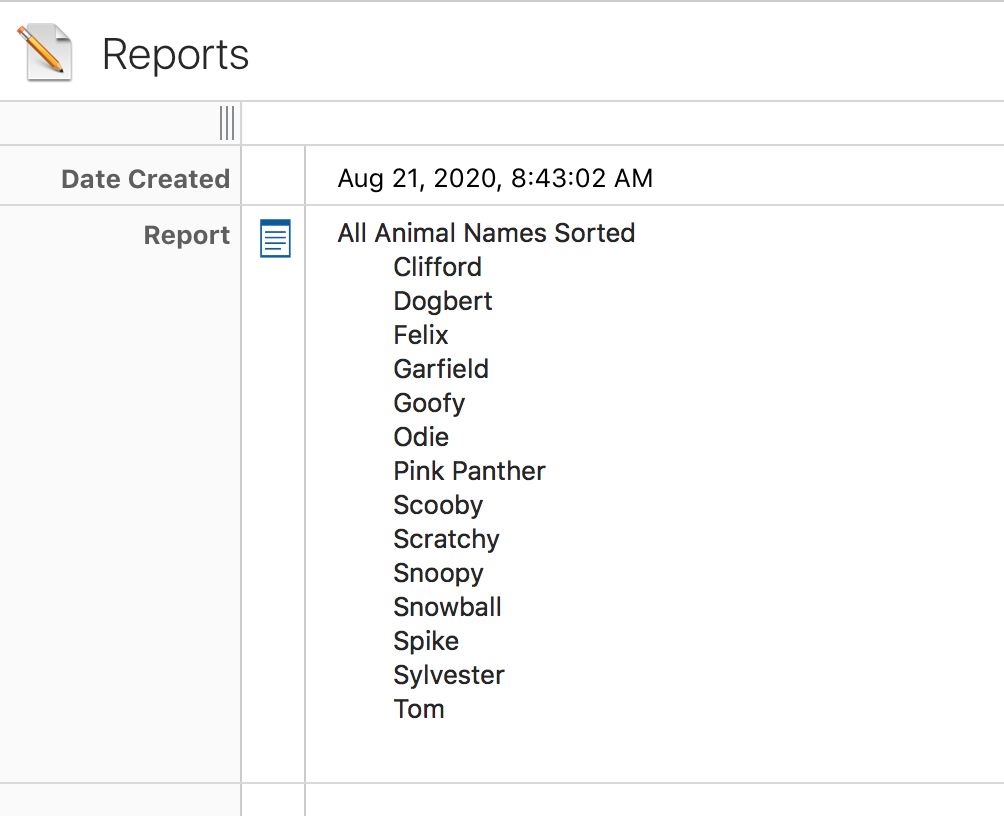
Task: Click the last entry, Tom
Action: [x=418, y=709]
